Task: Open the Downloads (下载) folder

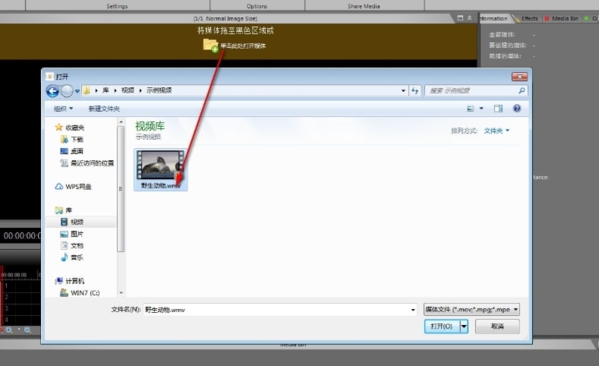Action: [72, 139]
